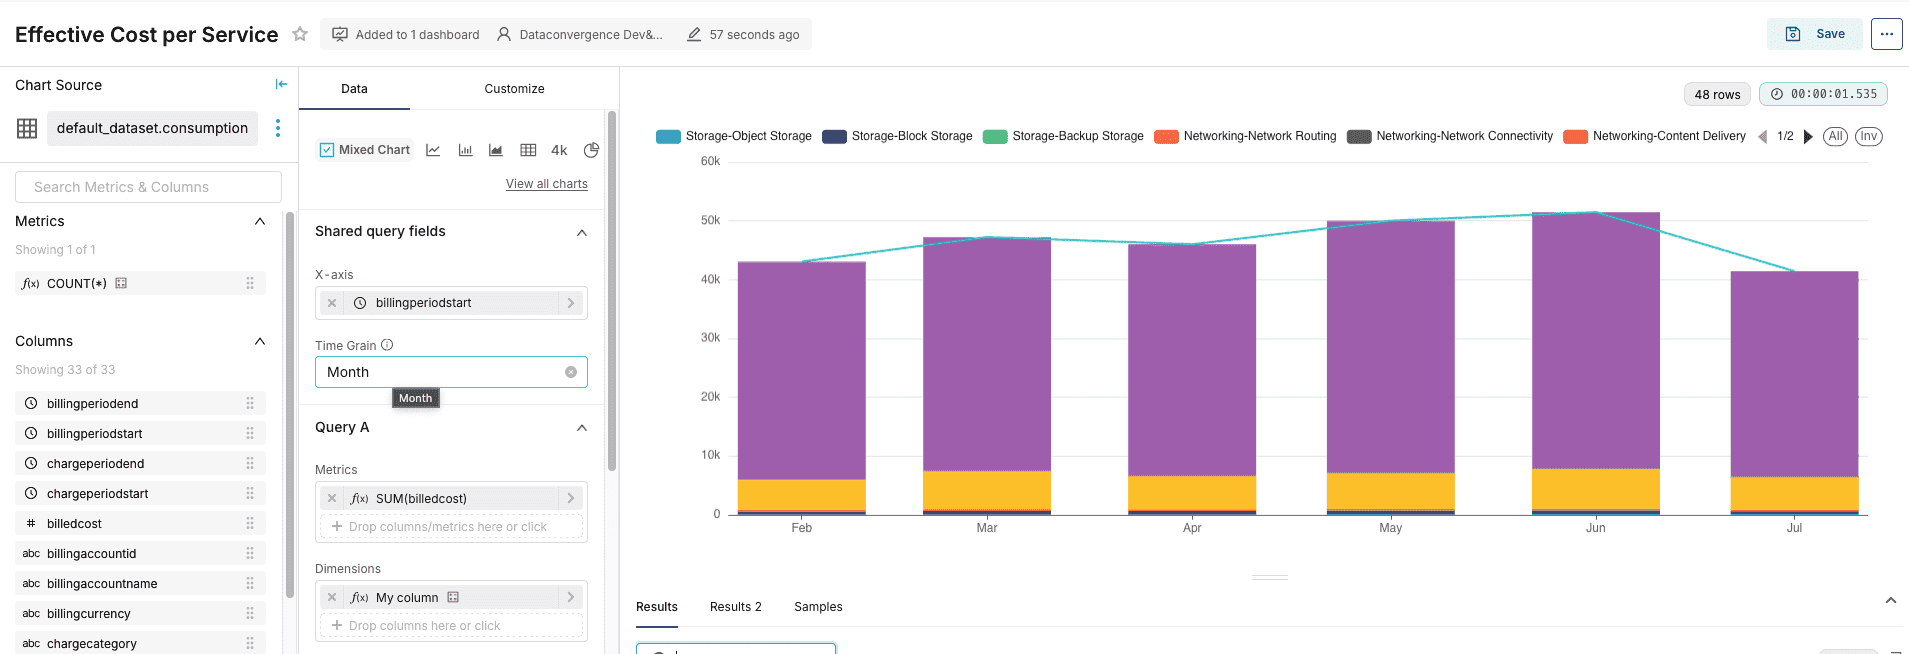Click the 48 rows badge
This screenshot has height=654, width=1909.
coord(1717,94)
